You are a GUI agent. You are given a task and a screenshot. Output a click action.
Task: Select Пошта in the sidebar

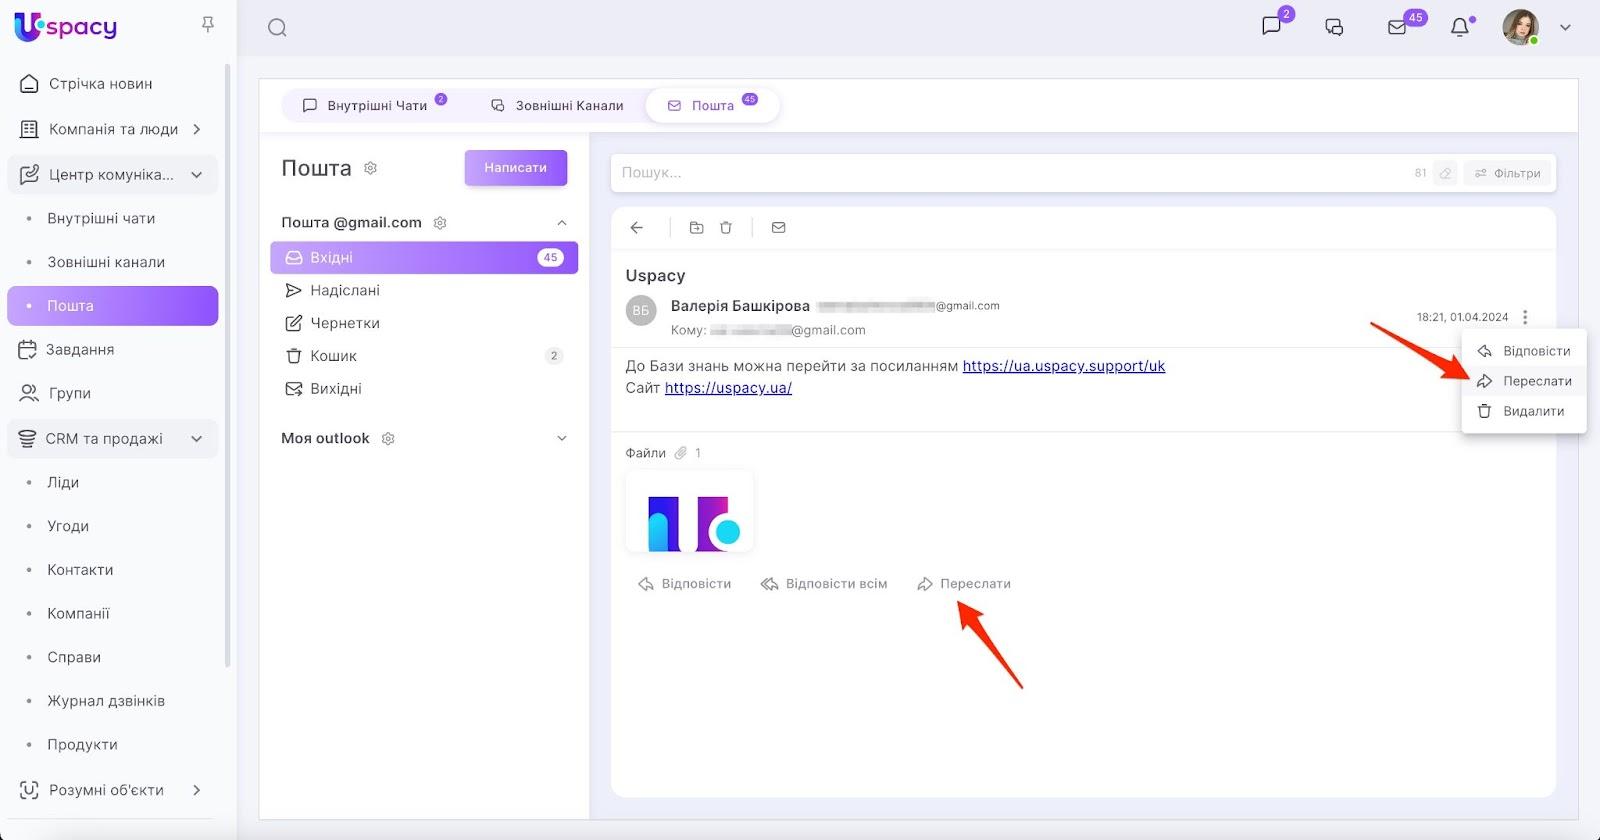tap(112, 306)
